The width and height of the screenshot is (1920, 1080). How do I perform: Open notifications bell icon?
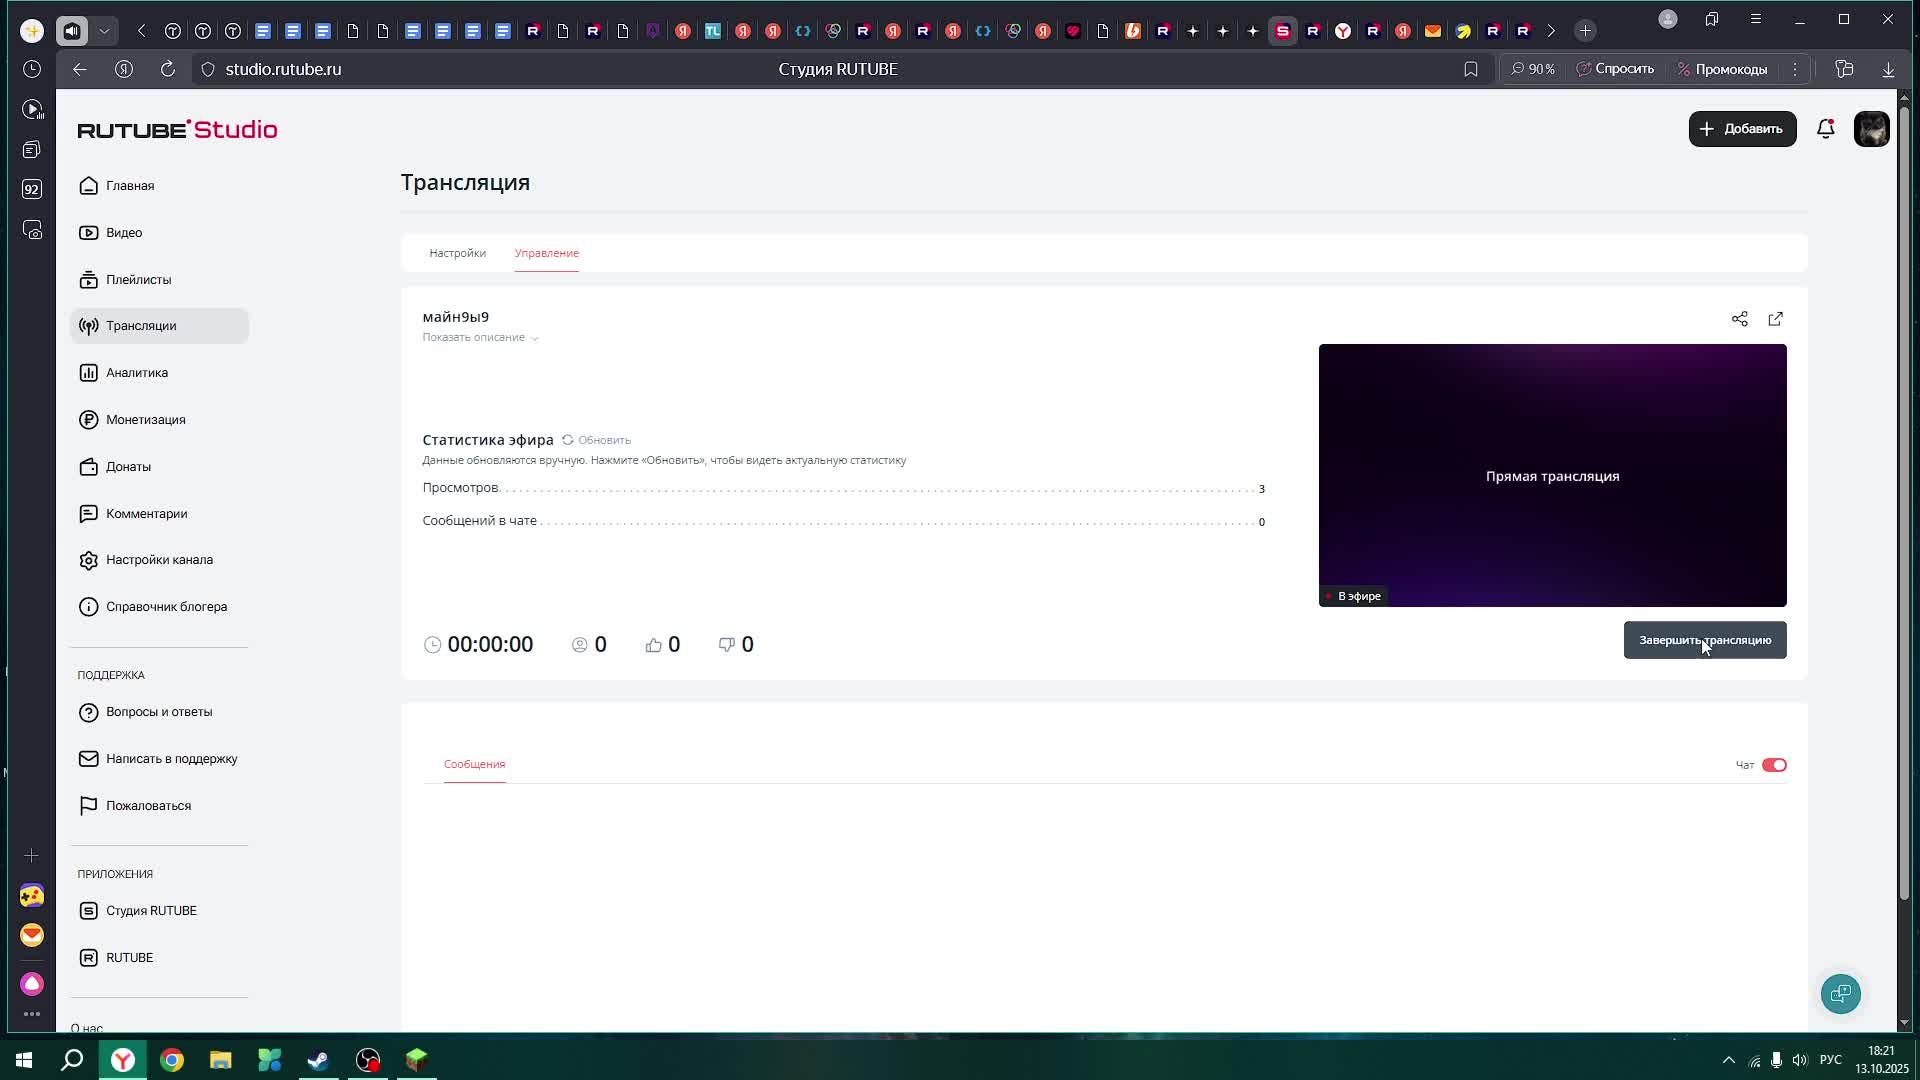tap(1825, 129)
